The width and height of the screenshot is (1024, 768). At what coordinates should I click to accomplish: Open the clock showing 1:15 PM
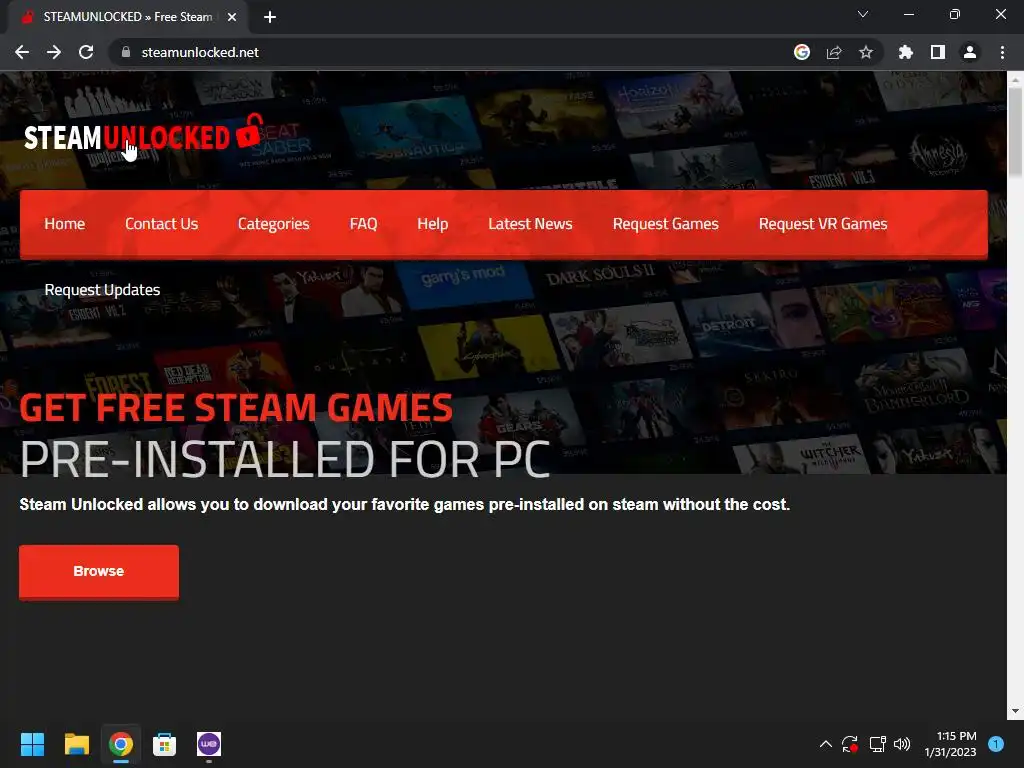point(950,744)
